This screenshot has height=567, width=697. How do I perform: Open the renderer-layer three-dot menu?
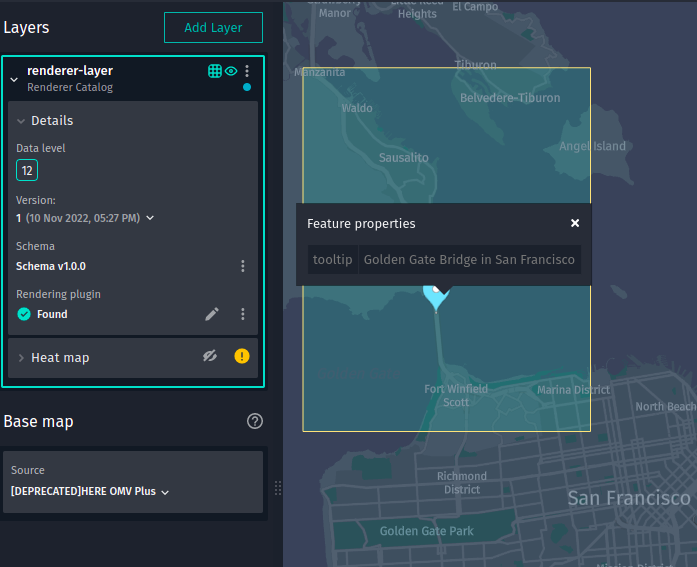point(247,71)
